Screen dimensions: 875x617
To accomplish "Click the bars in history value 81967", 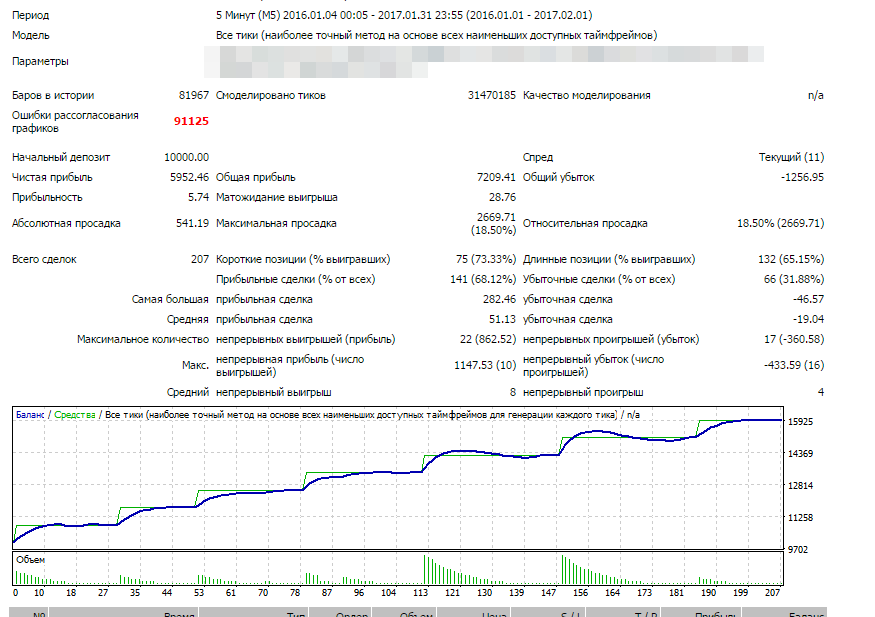I will (193, 95).
